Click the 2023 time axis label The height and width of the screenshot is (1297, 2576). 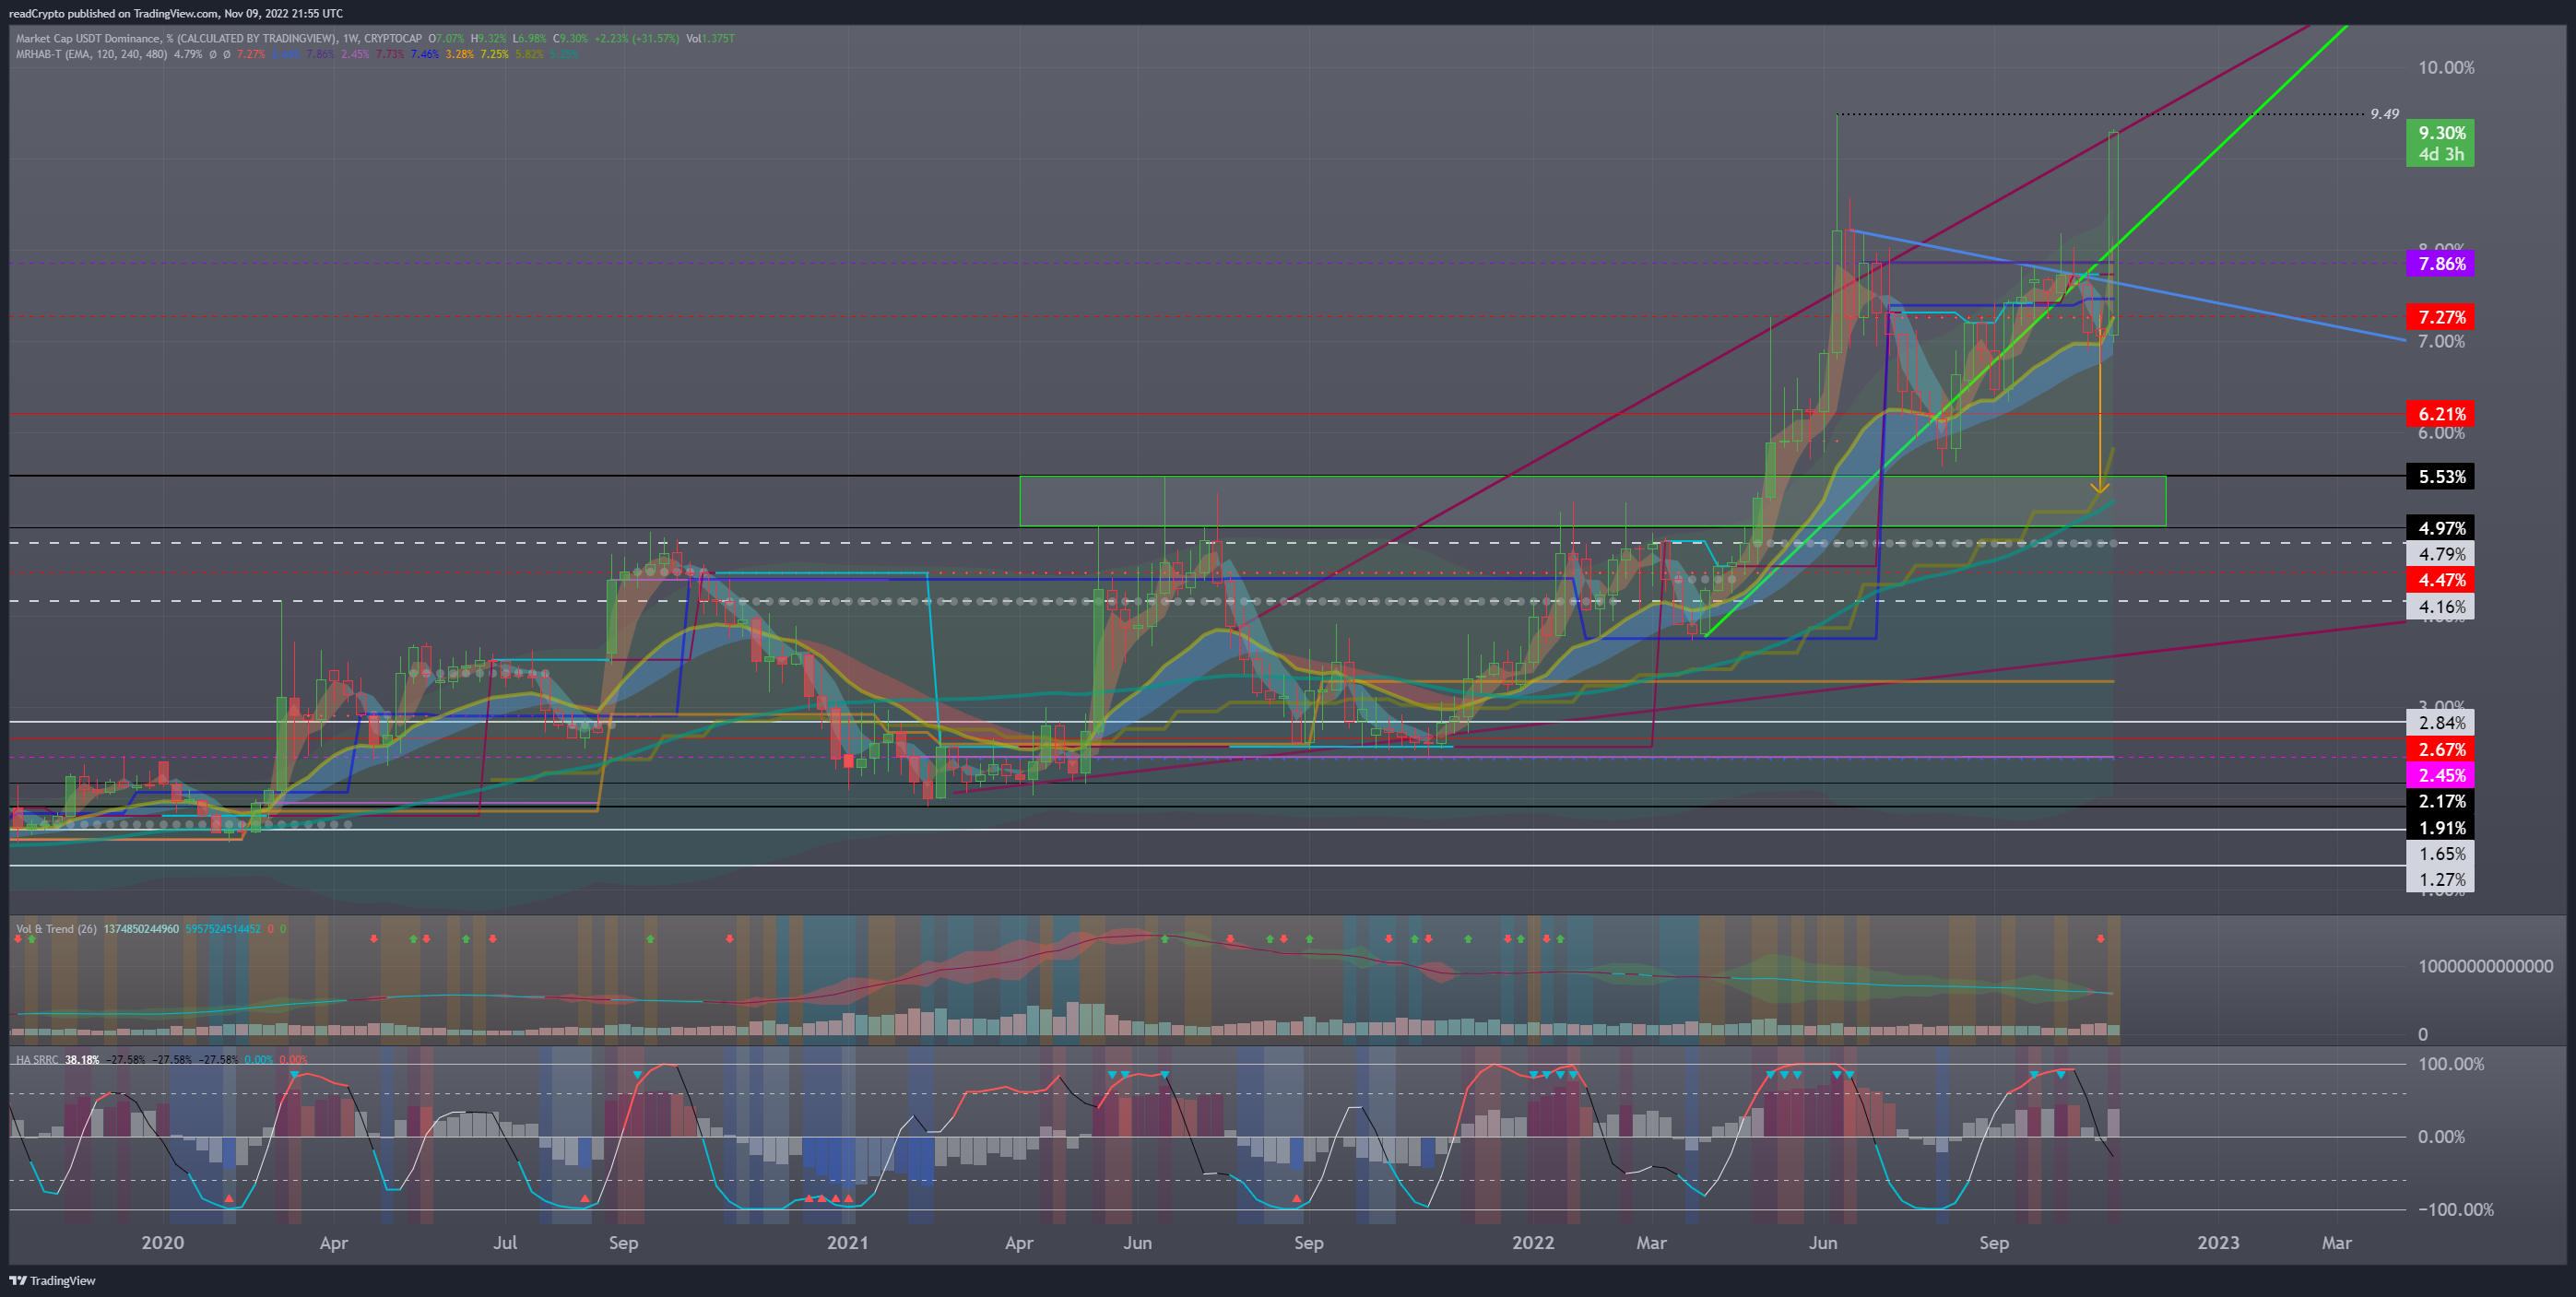pos(2218,1243)
